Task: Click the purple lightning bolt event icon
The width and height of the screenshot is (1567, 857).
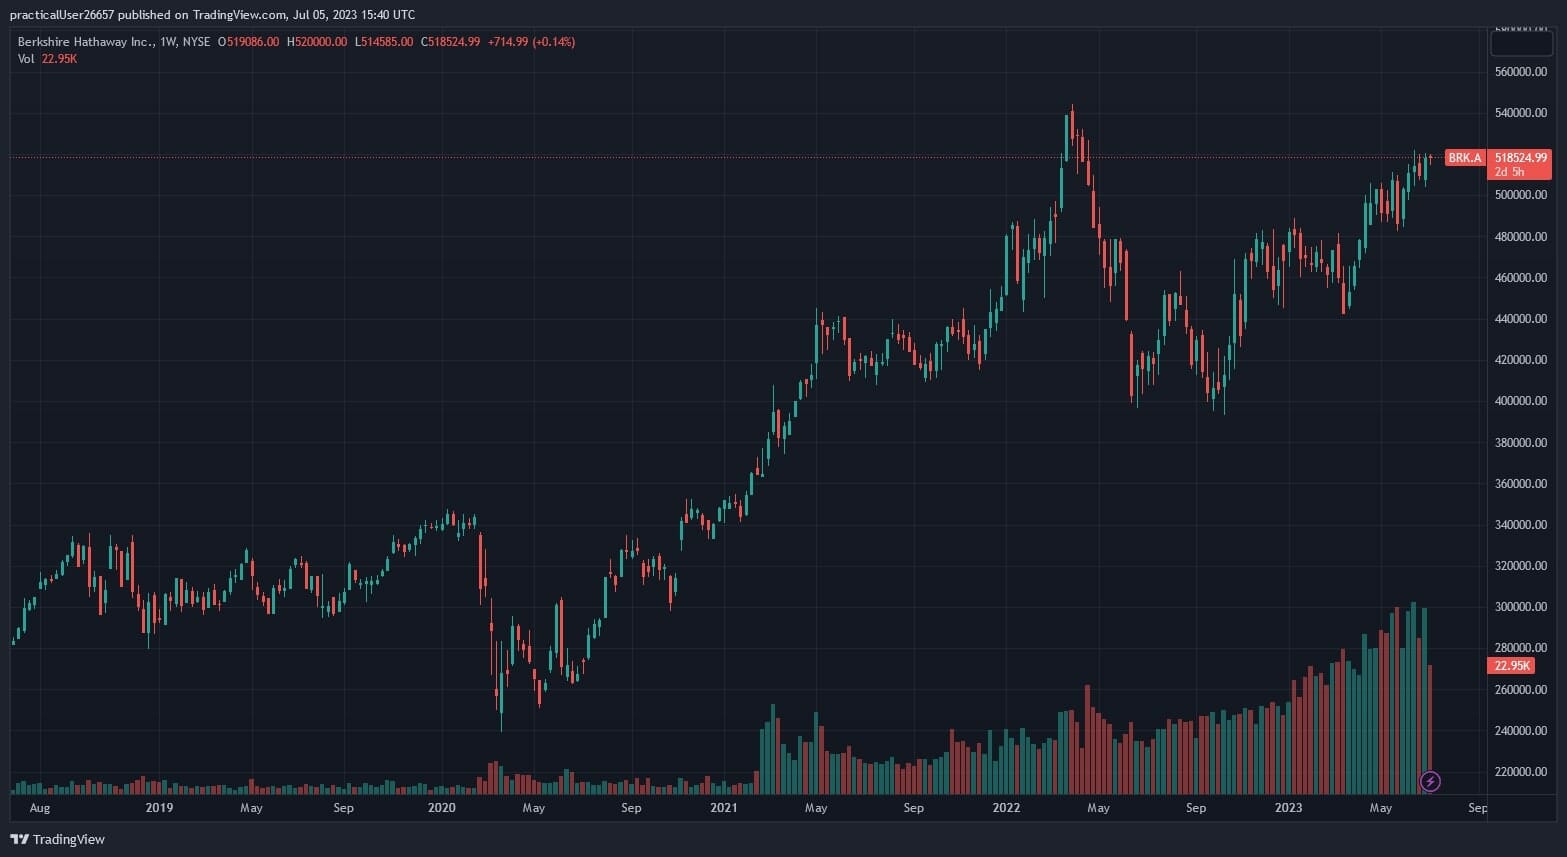Action: tap(1430, 781)
